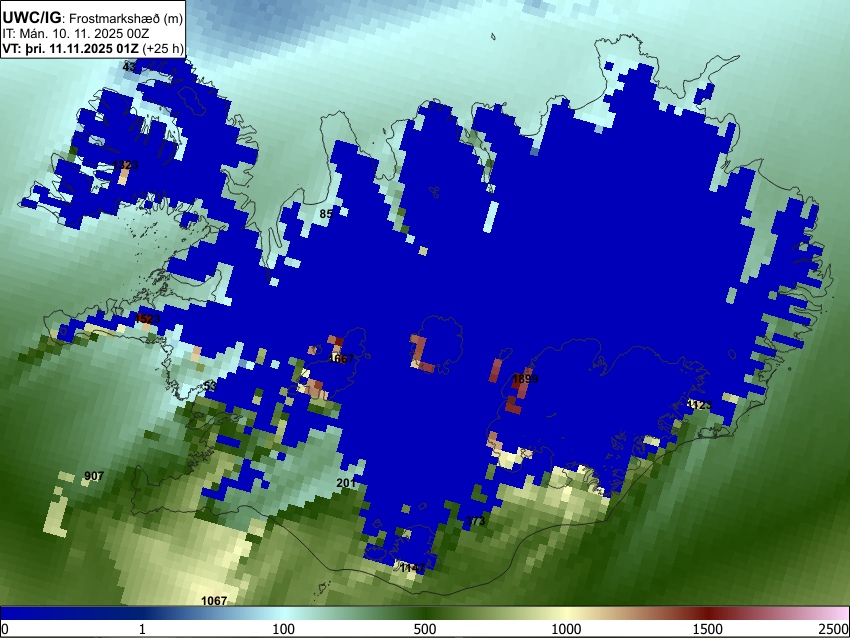This screenshot has height=638, width=850.
Task: Click the map value label 1667
Action: [x=342, y=358]
